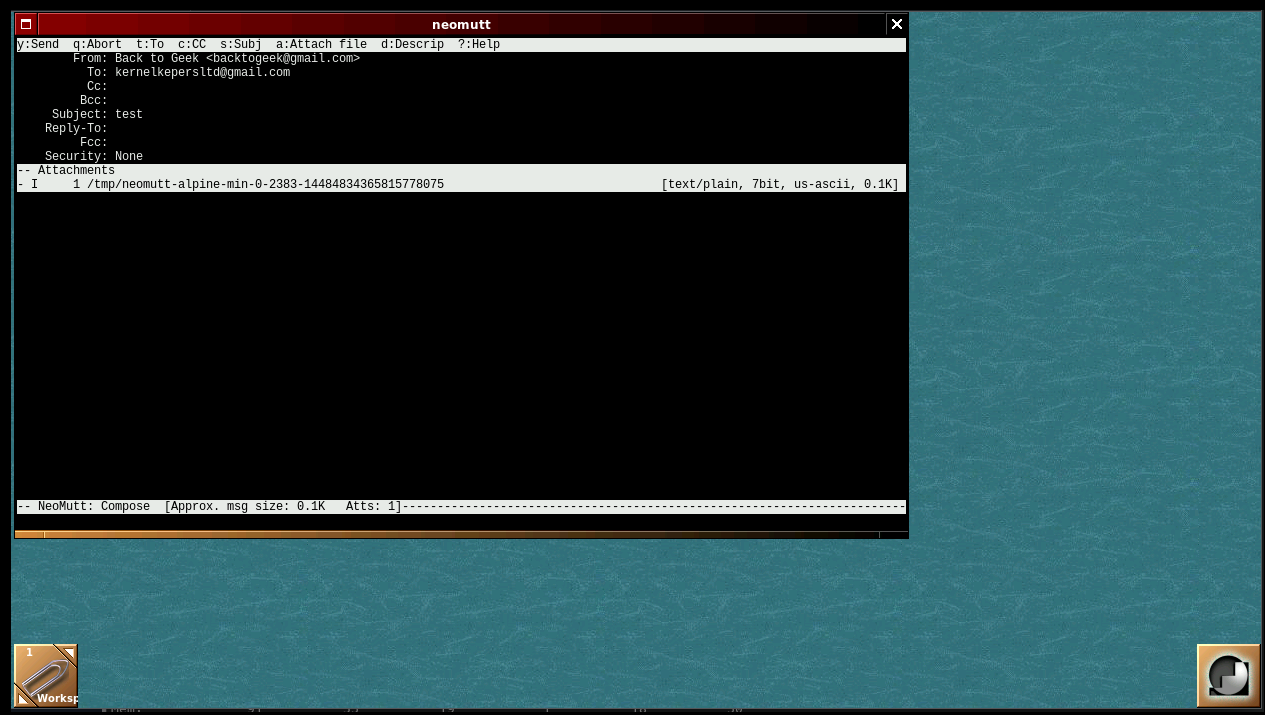Click the From address line

coord(237,59)
